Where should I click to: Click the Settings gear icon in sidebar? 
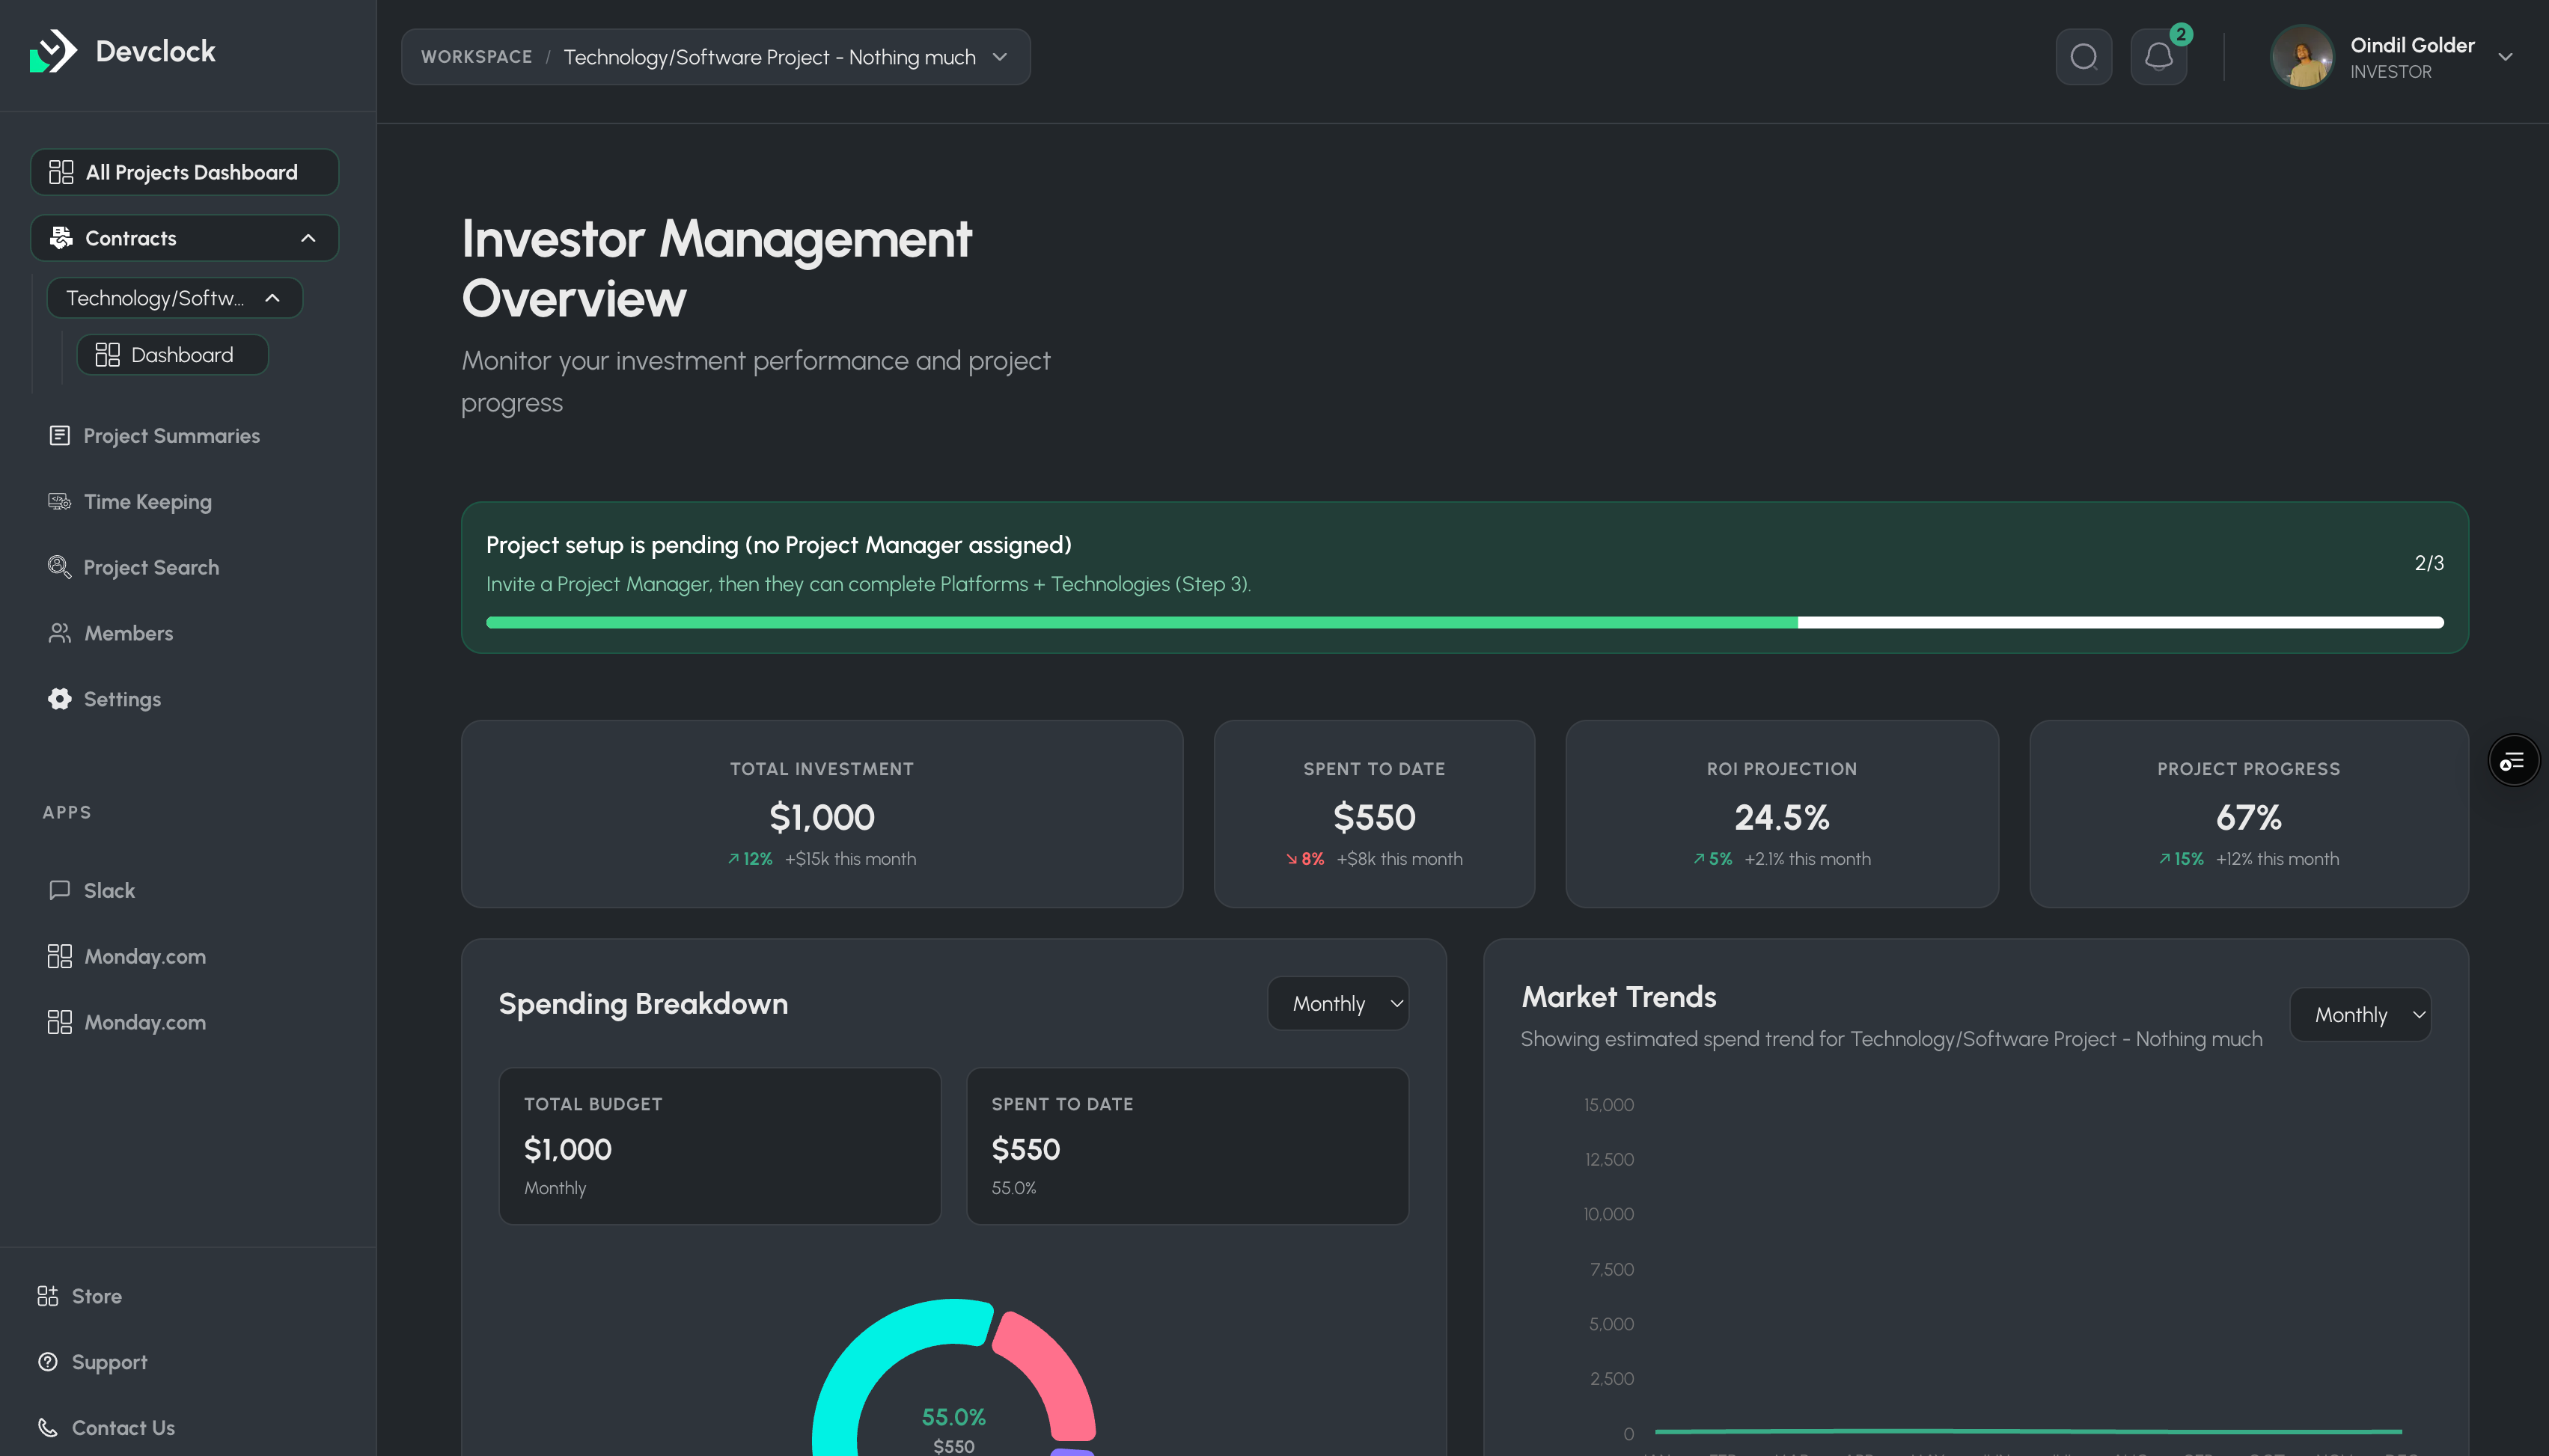pos(60,699)
